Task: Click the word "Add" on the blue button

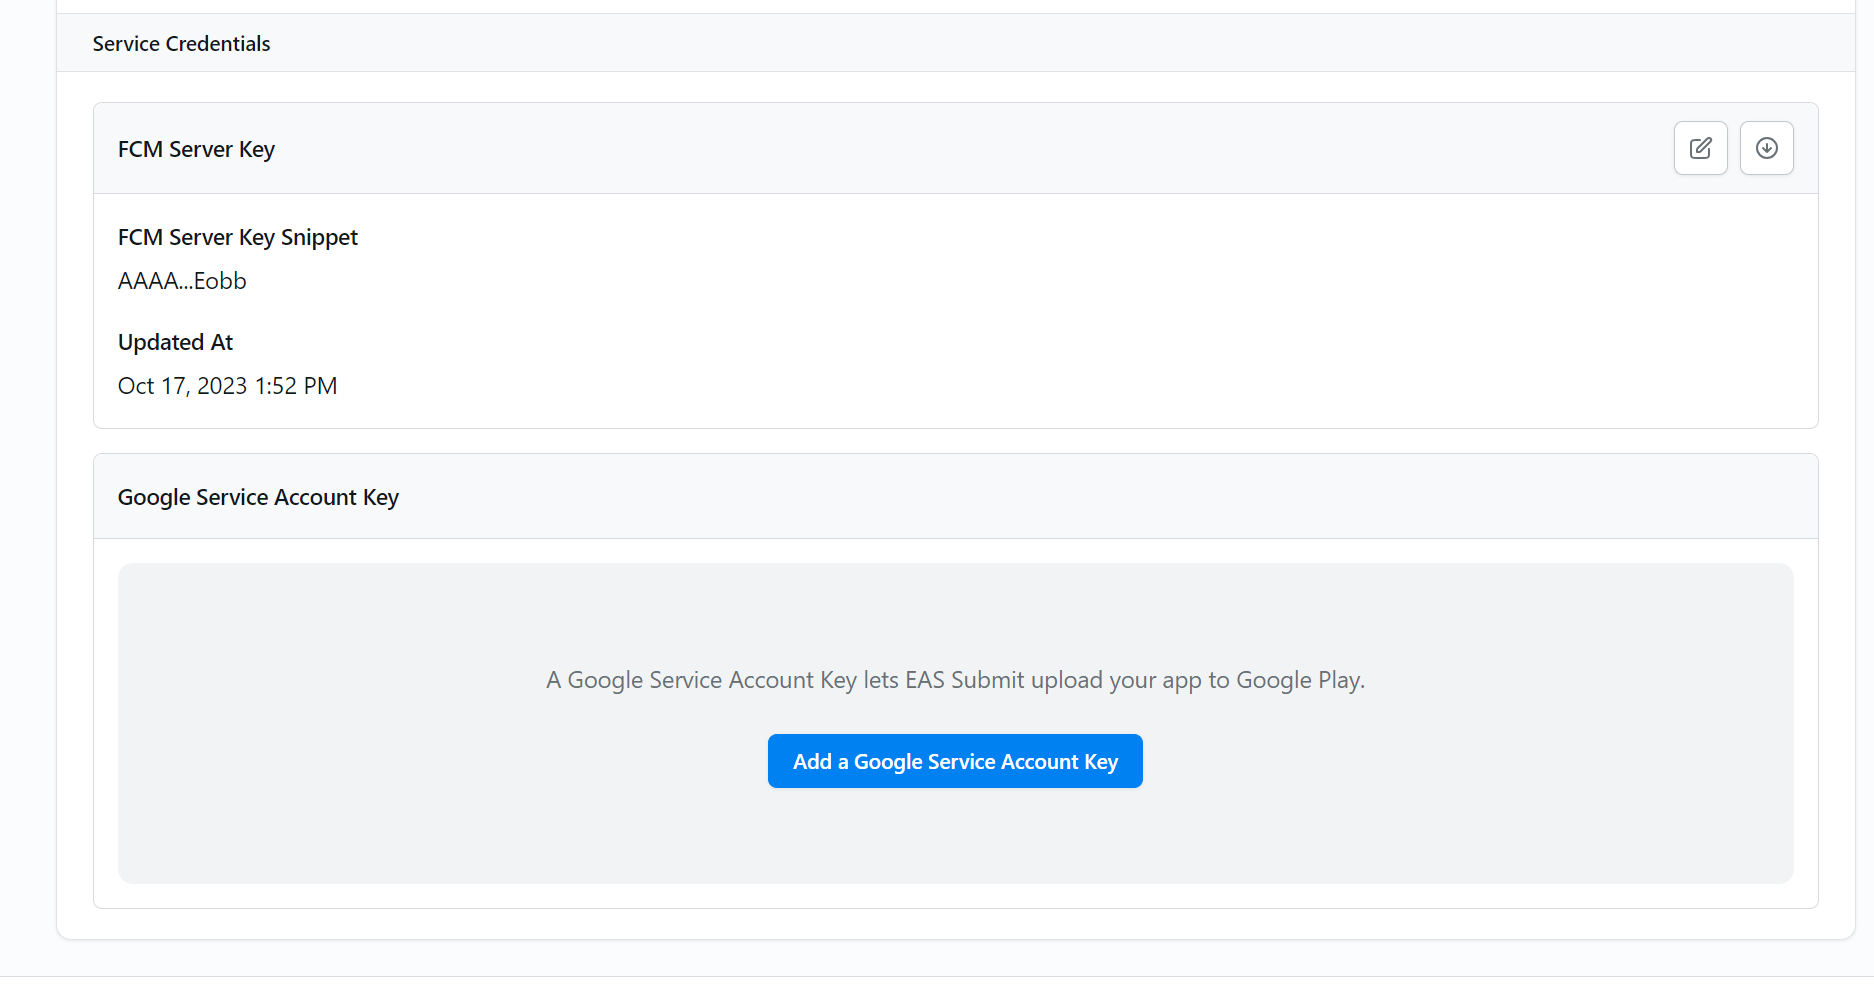Action: 812,761
